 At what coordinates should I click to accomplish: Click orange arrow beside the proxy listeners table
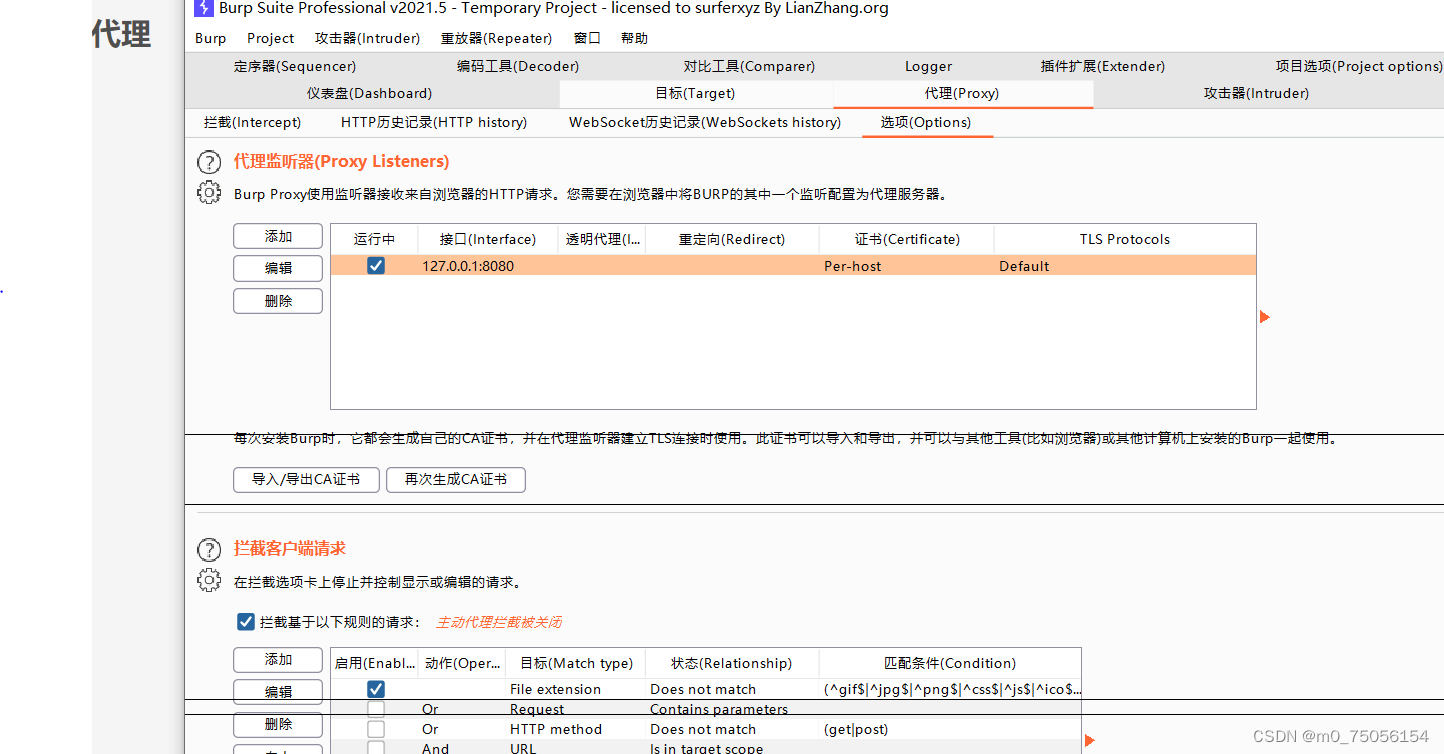click(1265, 317)
